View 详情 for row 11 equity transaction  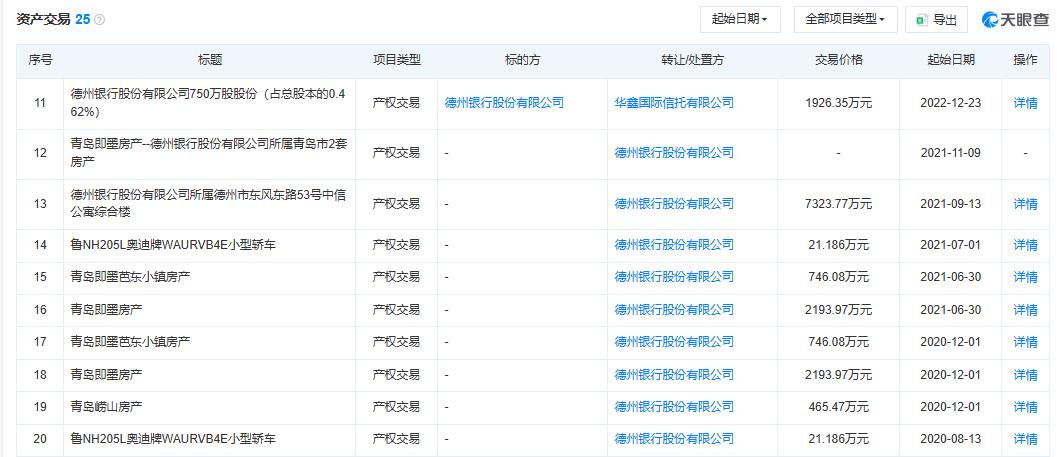coord(1025,102)
